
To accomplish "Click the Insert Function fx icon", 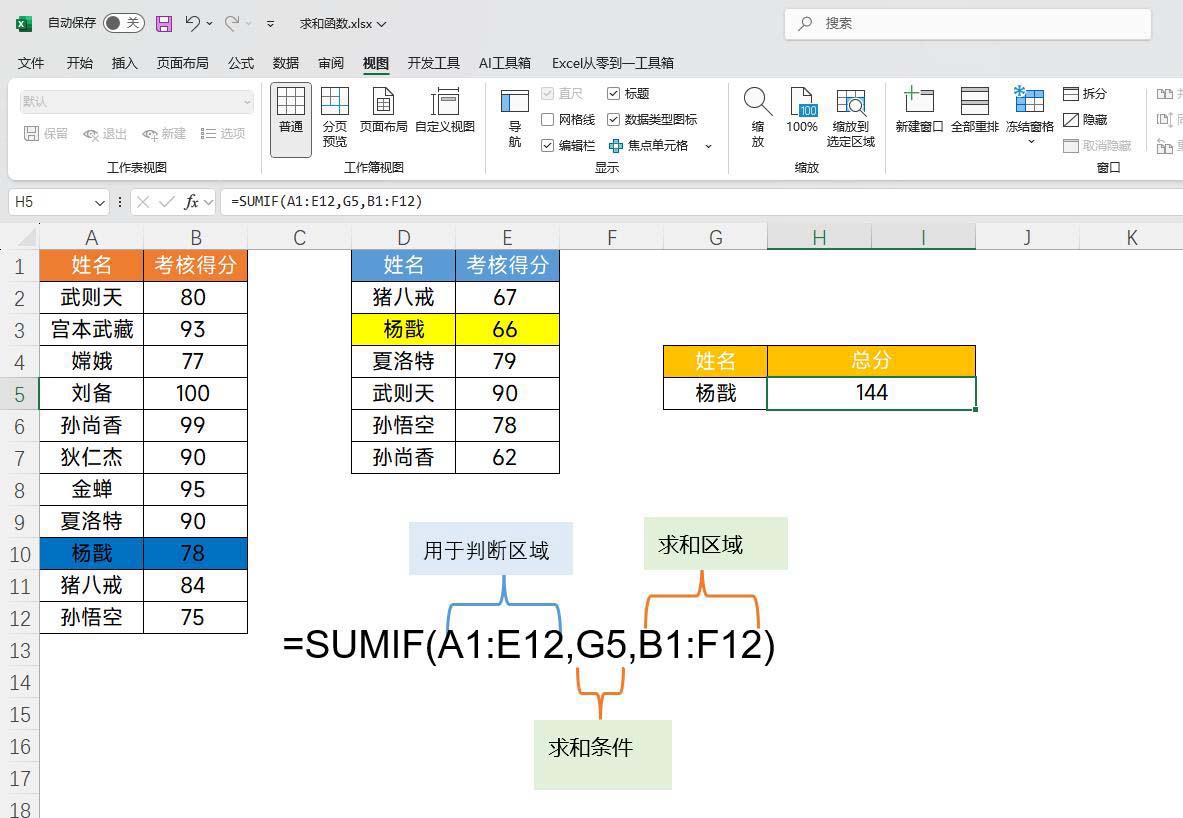I will click(192, 201).
